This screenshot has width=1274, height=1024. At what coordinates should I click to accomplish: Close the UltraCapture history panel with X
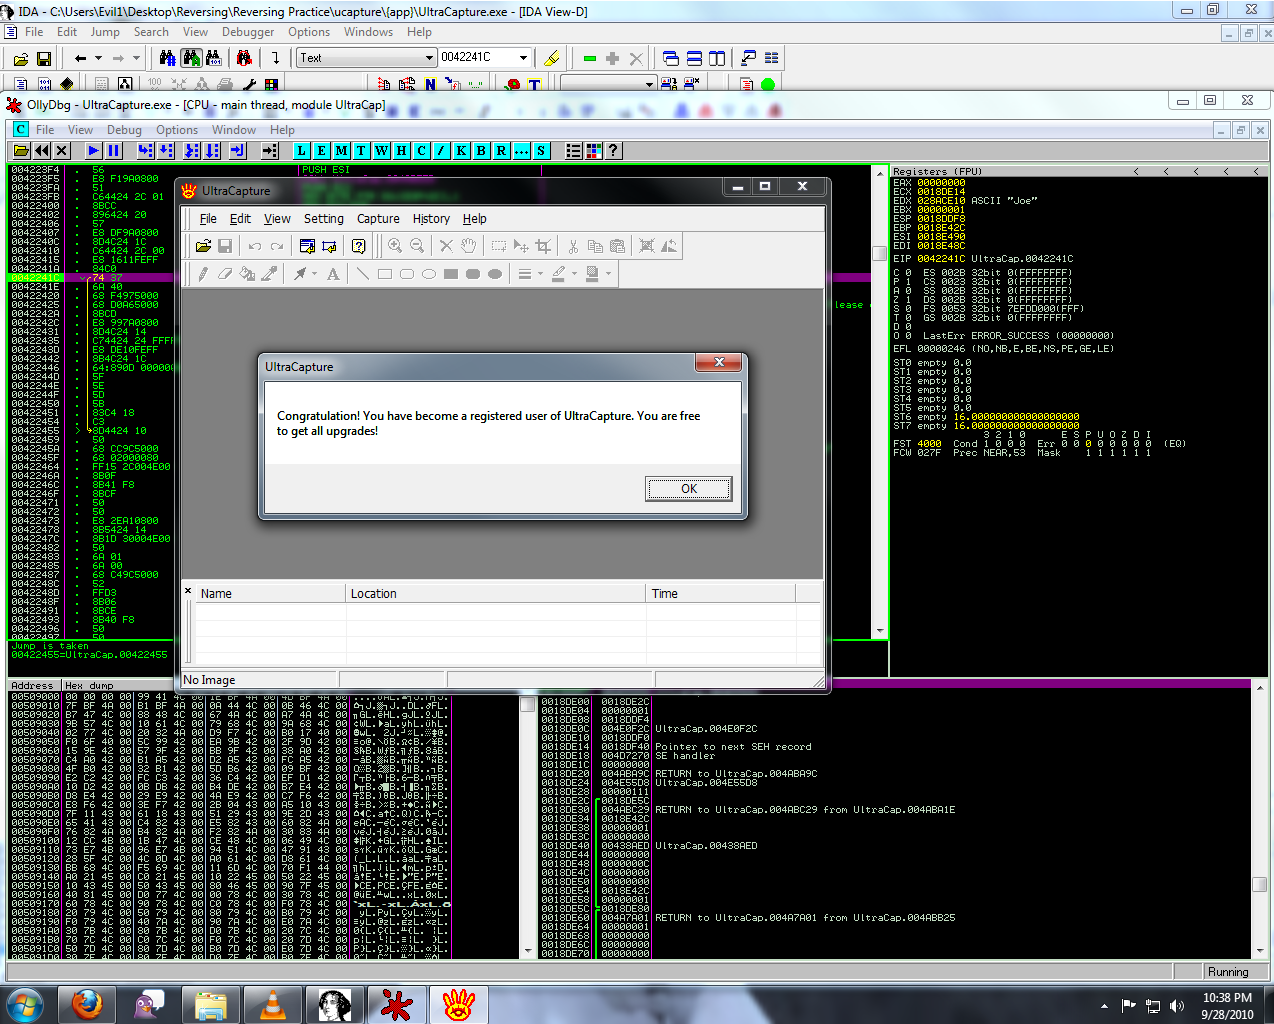(x=188, y=591)
